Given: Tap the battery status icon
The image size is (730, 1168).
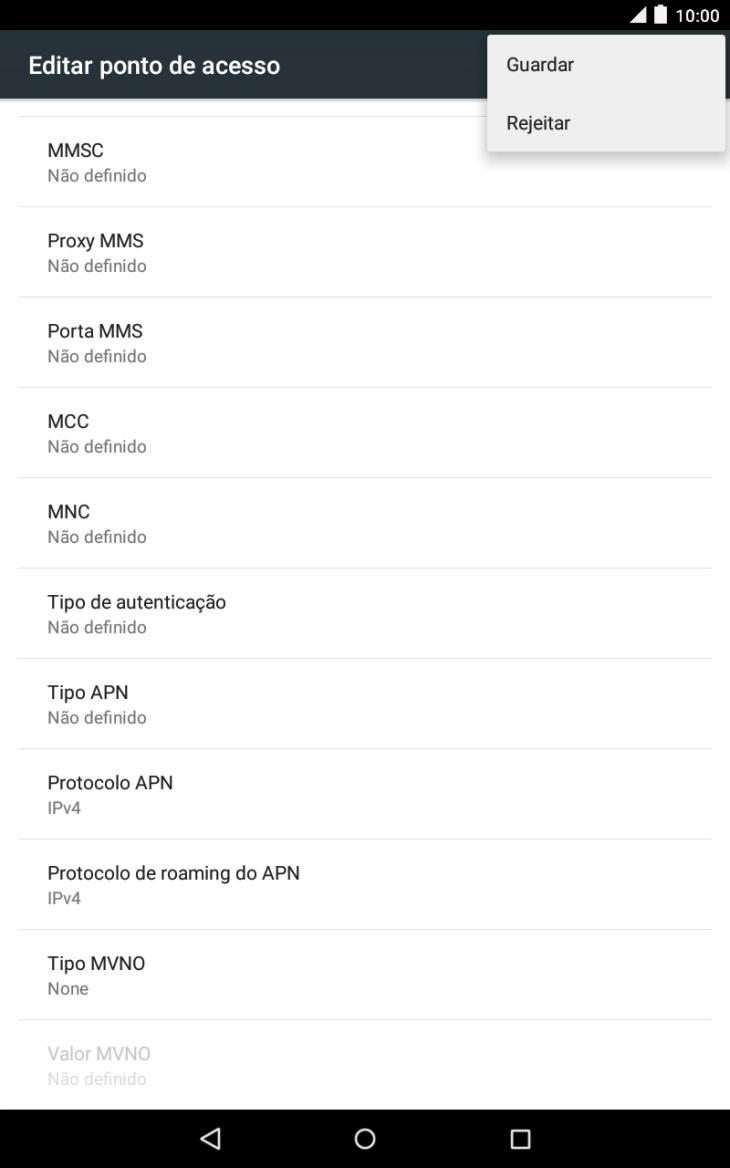Looking at the screenshot, I should point(661,15).
